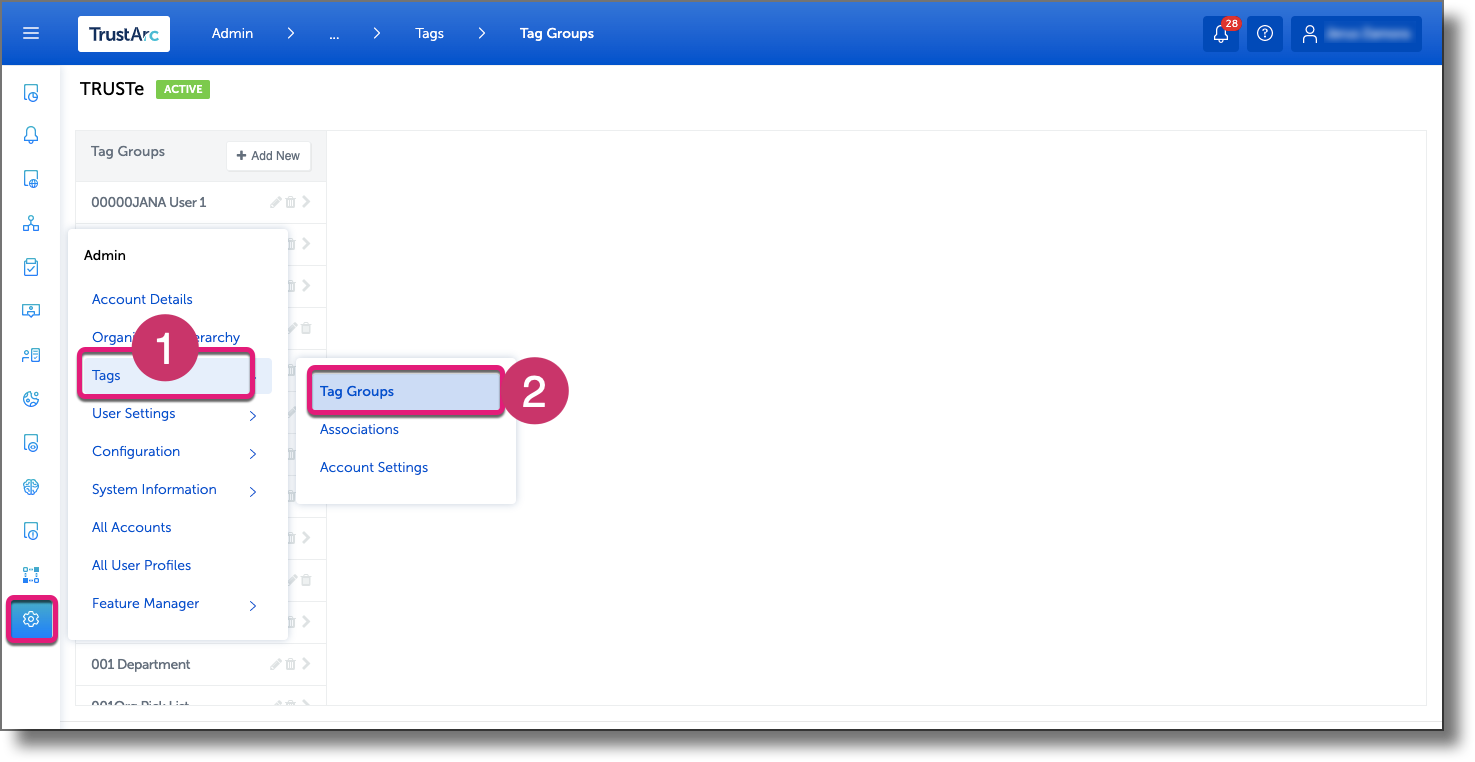Open the document-with-globe sidebar icon
This screenshot has width=1475, height=762.
31,179
